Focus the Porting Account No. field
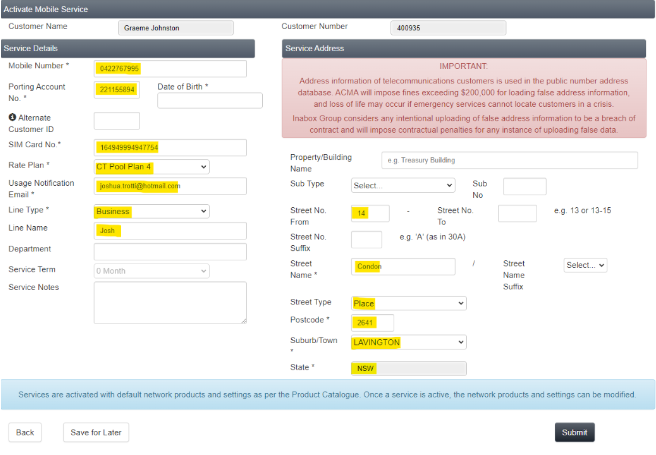The image size is (656, 455). 119,90
